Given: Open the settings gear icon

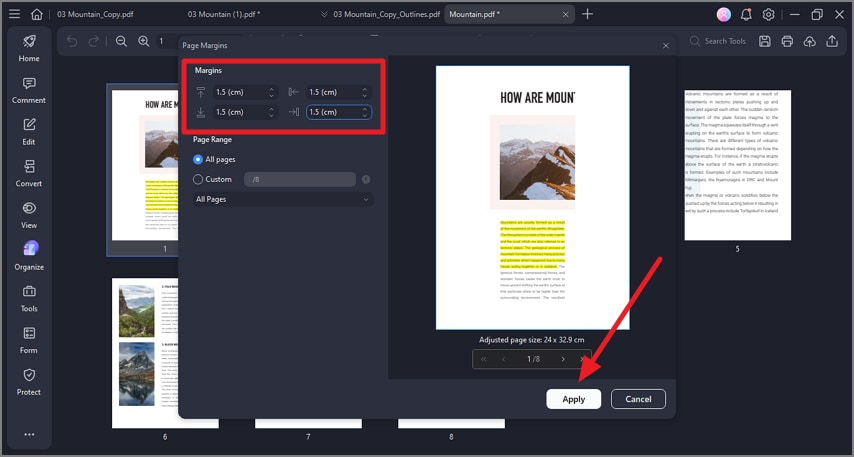Looking at the screenshot, I should tap(768, 15).
